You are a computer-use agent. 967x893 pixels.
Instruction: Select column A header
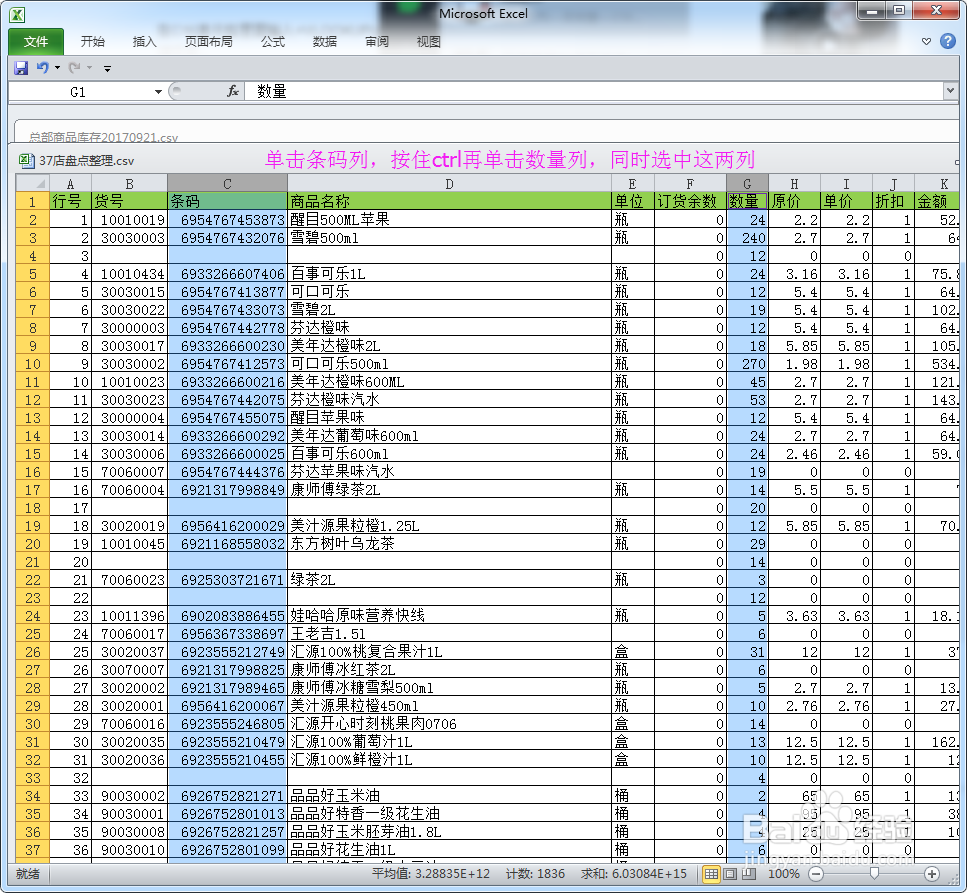[x=70, y=184]
